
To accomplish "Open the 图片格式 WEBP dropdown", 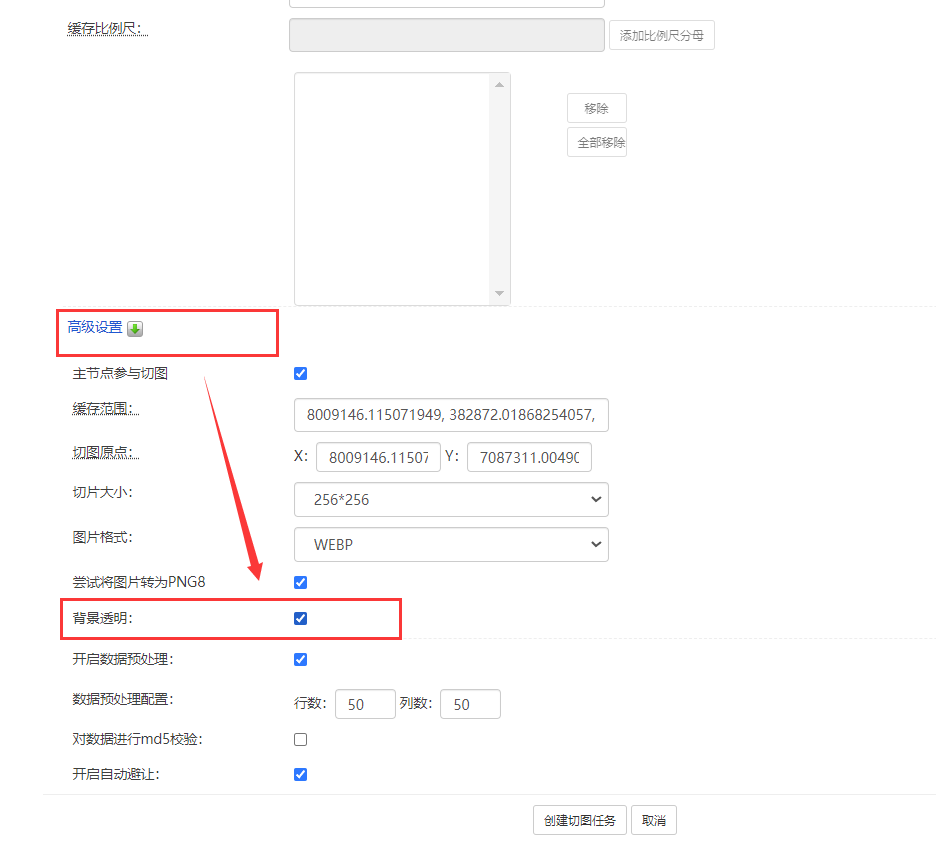I will [x=451, y=544].
